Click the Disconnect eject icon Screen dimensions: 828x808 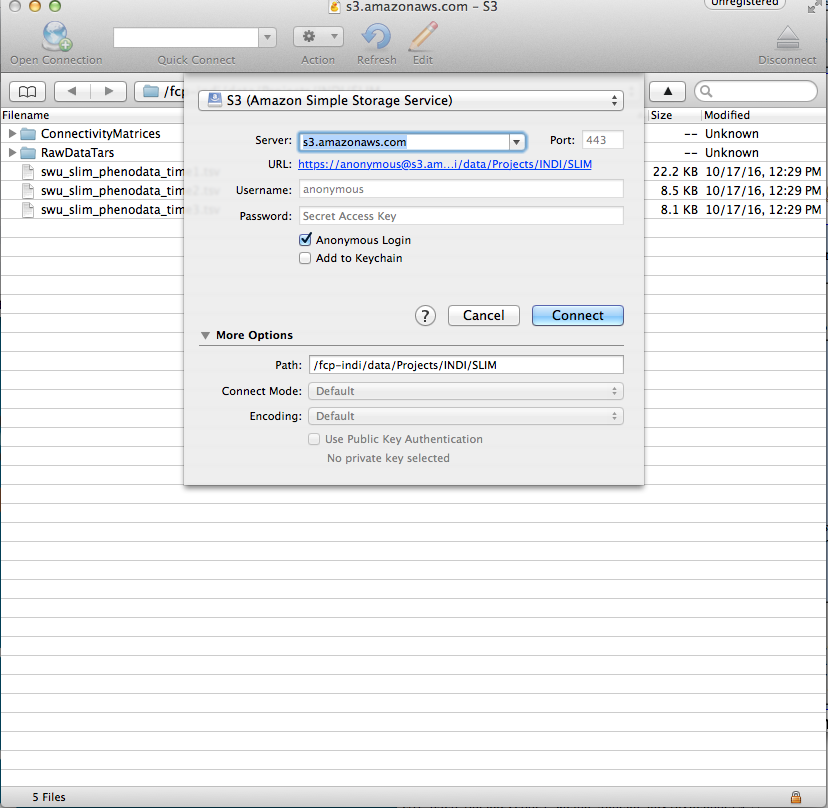(787, 37)
